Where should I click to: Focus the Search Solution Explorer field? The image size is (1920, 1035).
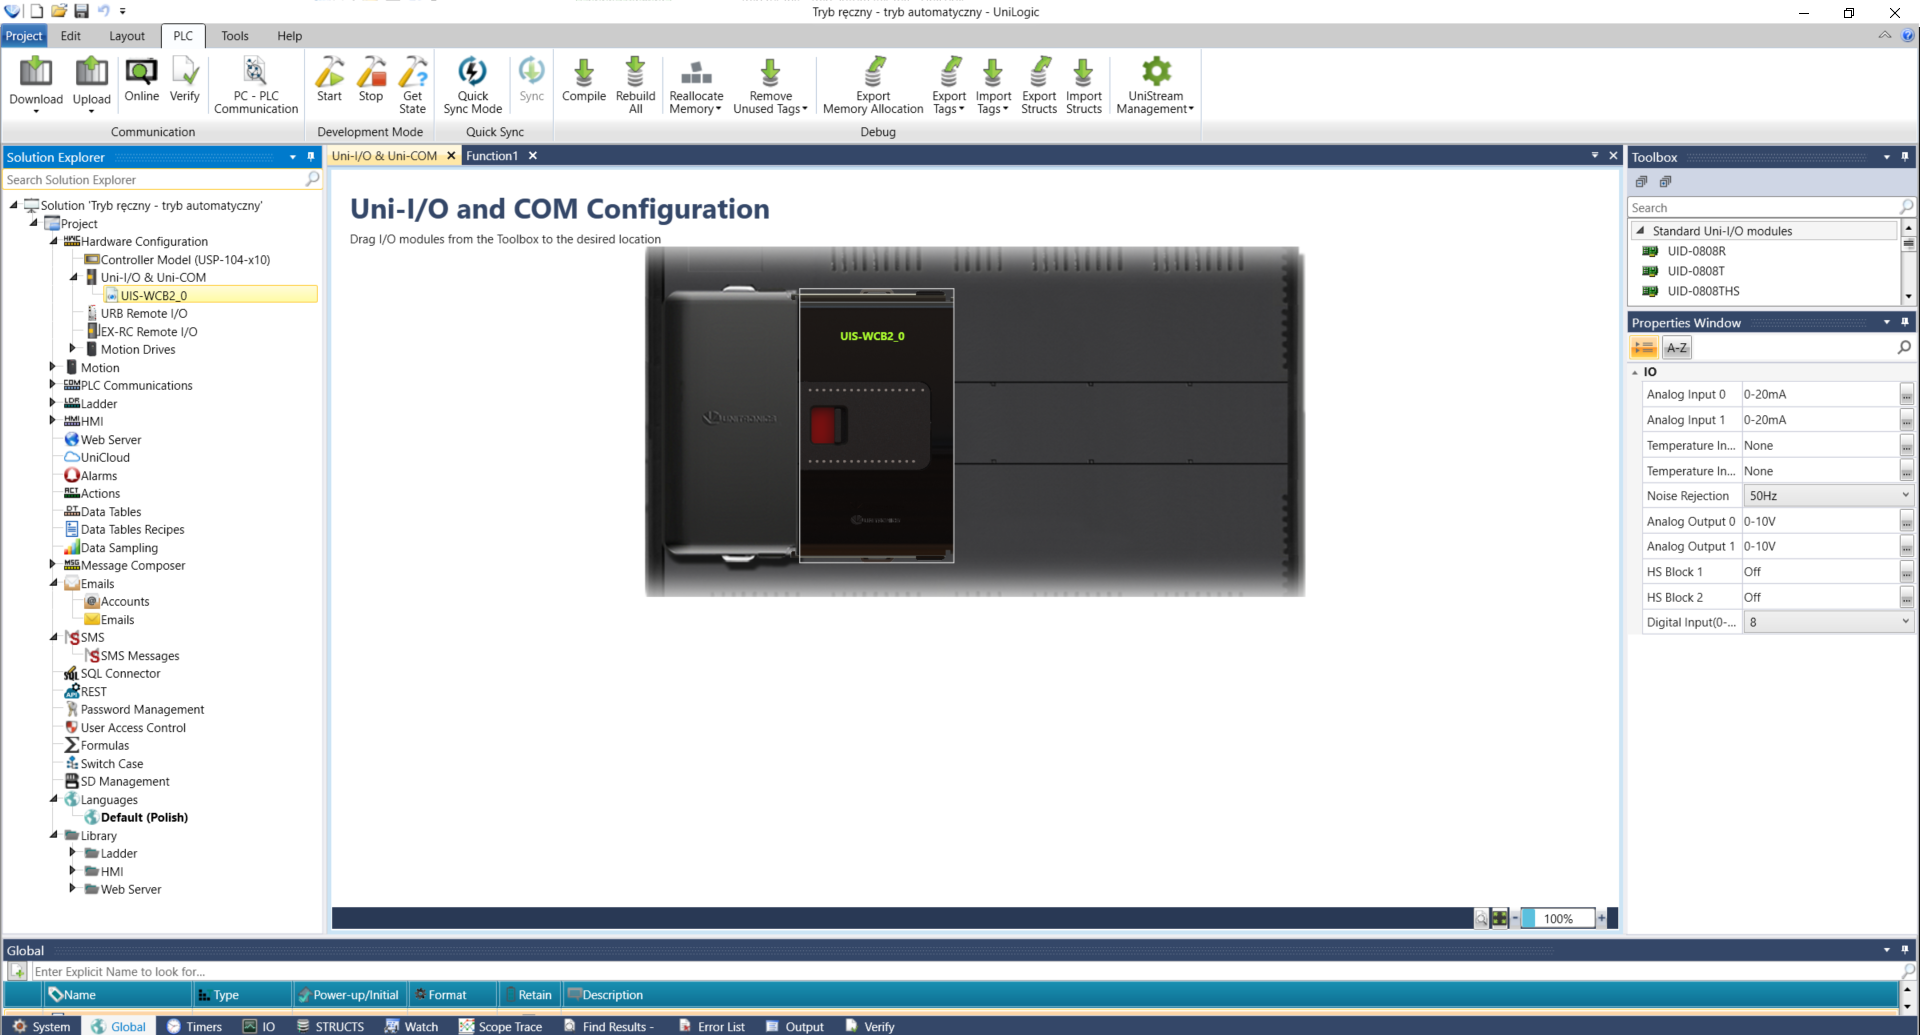(155, 180)
